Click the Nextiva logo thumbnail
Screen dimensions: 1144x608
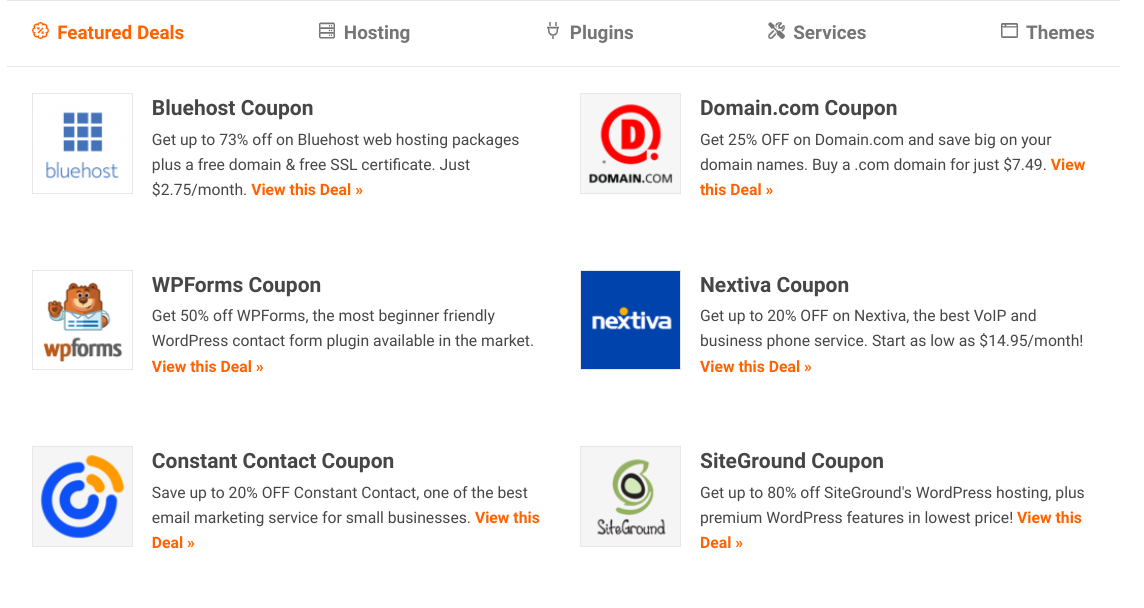pyautogui.click(x=630, y=319)
